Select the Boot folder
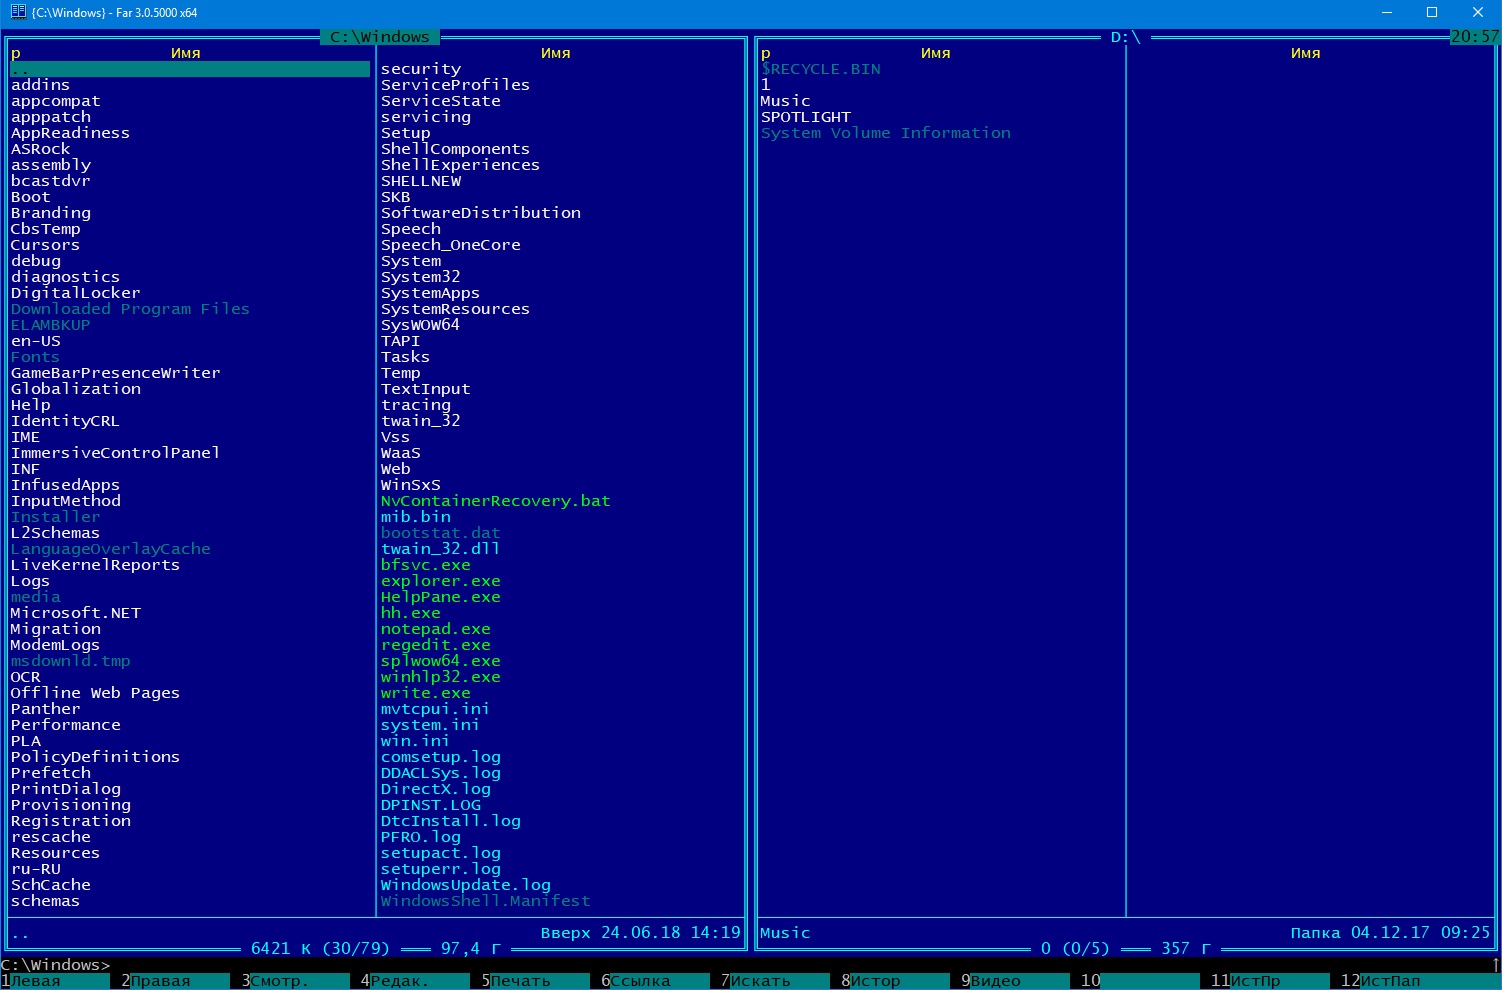 (x=31, y=197)
